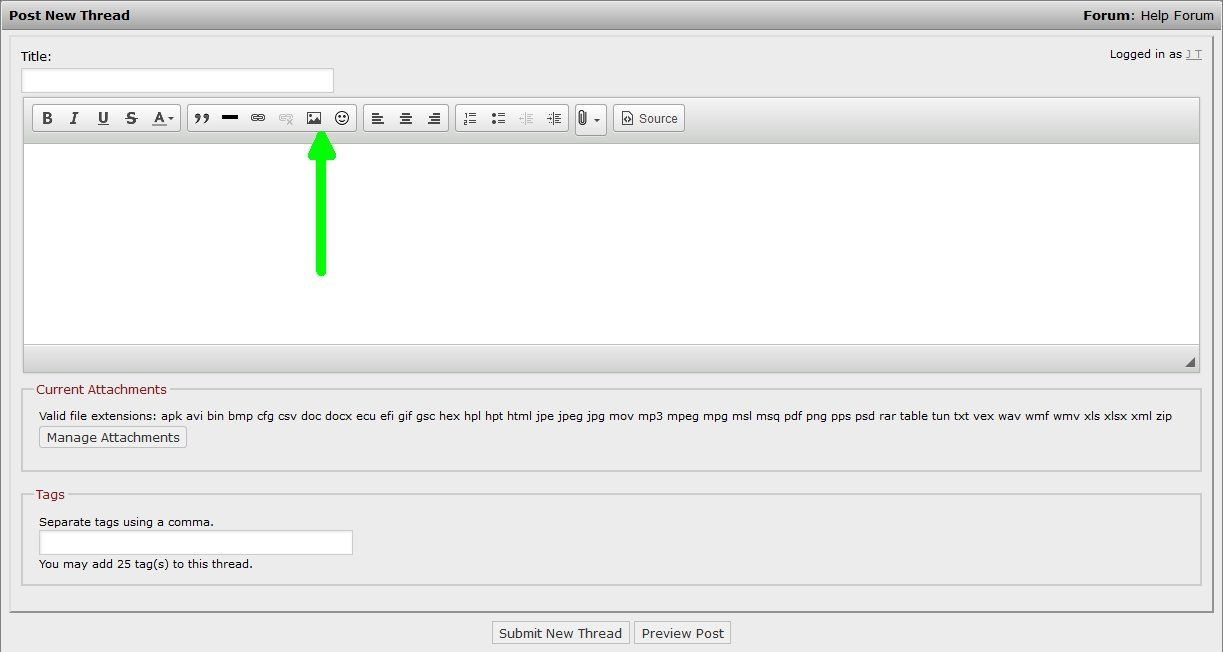
Task: Switch editor to Source mode
Action: click(649, 118)
